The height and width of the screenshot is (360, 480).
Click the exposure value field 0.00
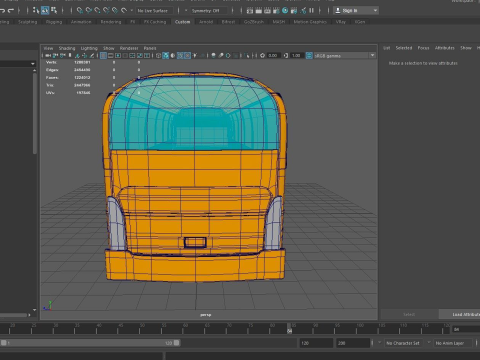pos(273,55)
